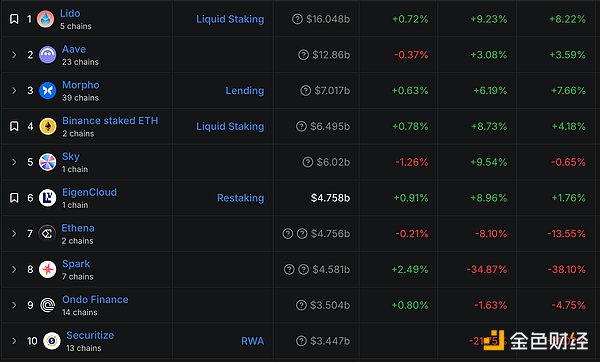This screenshot has width=600, height=362.
Task: Expand the Ethena row chevron
Action: tap(14, 233)
